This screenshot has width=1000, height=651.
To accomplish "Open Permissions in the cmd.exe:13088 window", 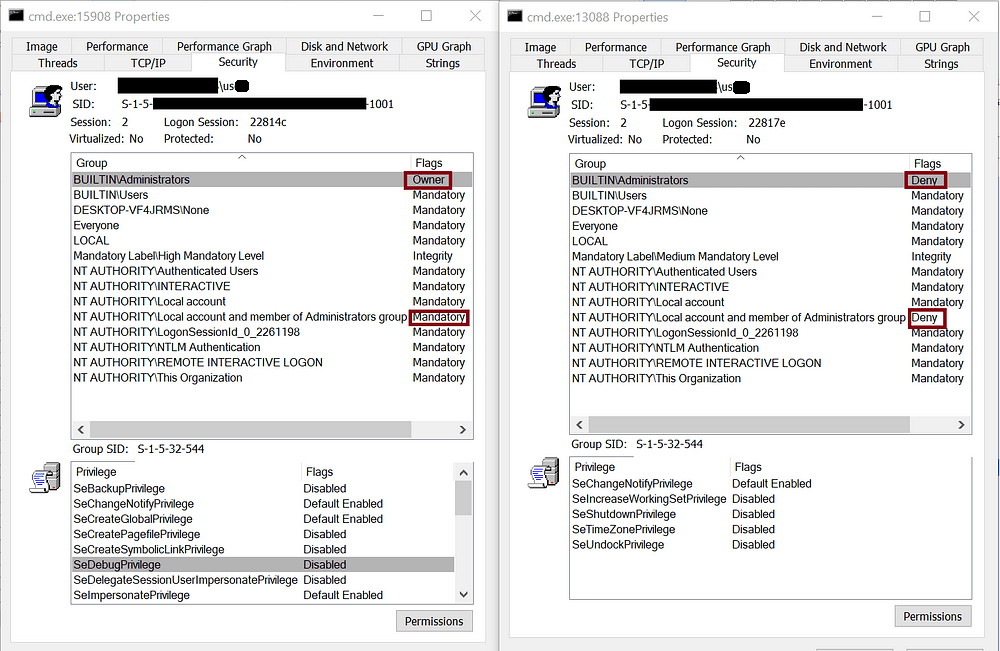I will (932, 616).
